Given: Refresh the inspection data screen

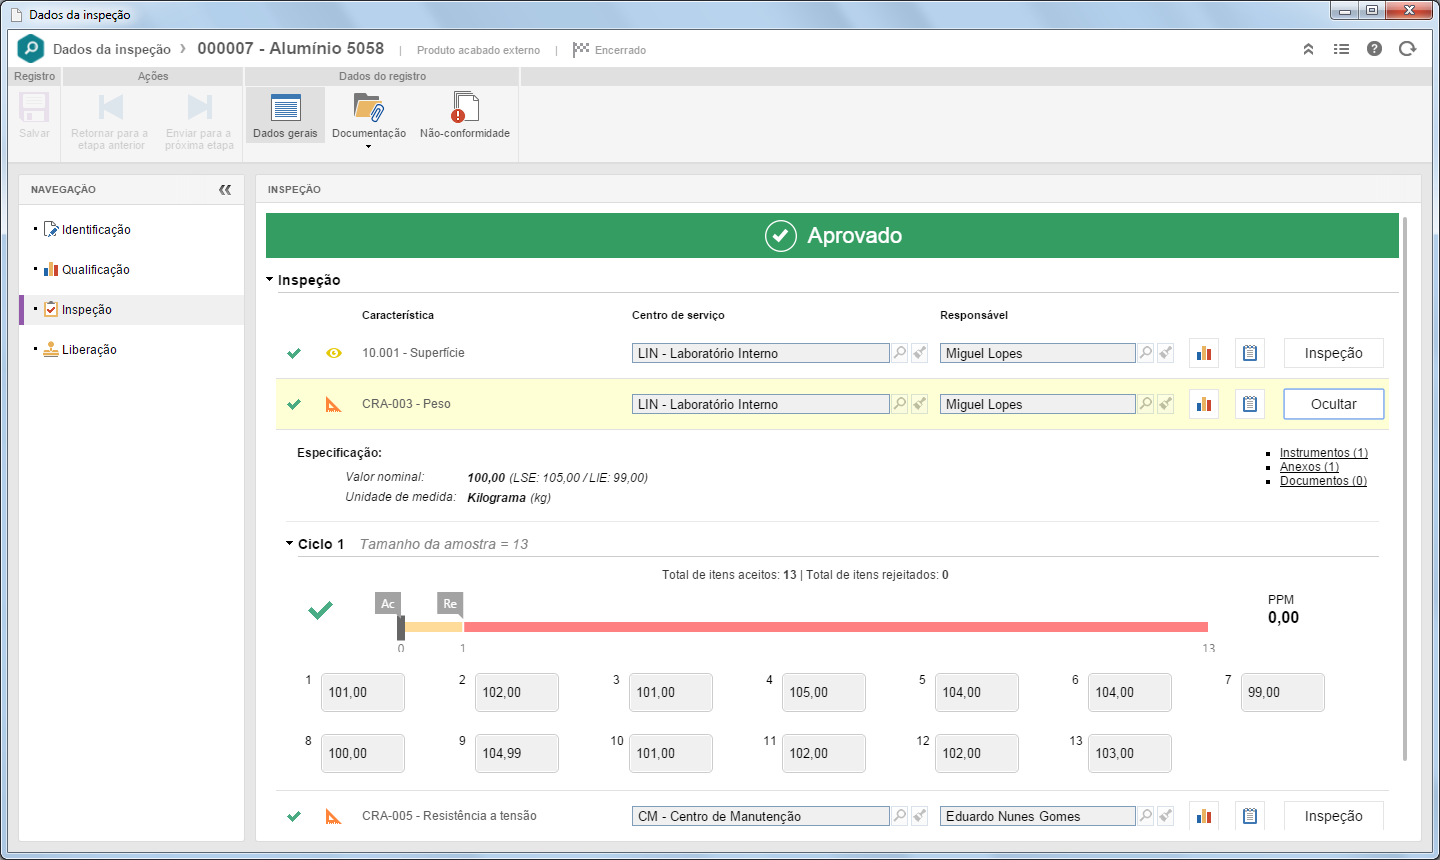Looking at the screenshot, I should coord(1407,49).
